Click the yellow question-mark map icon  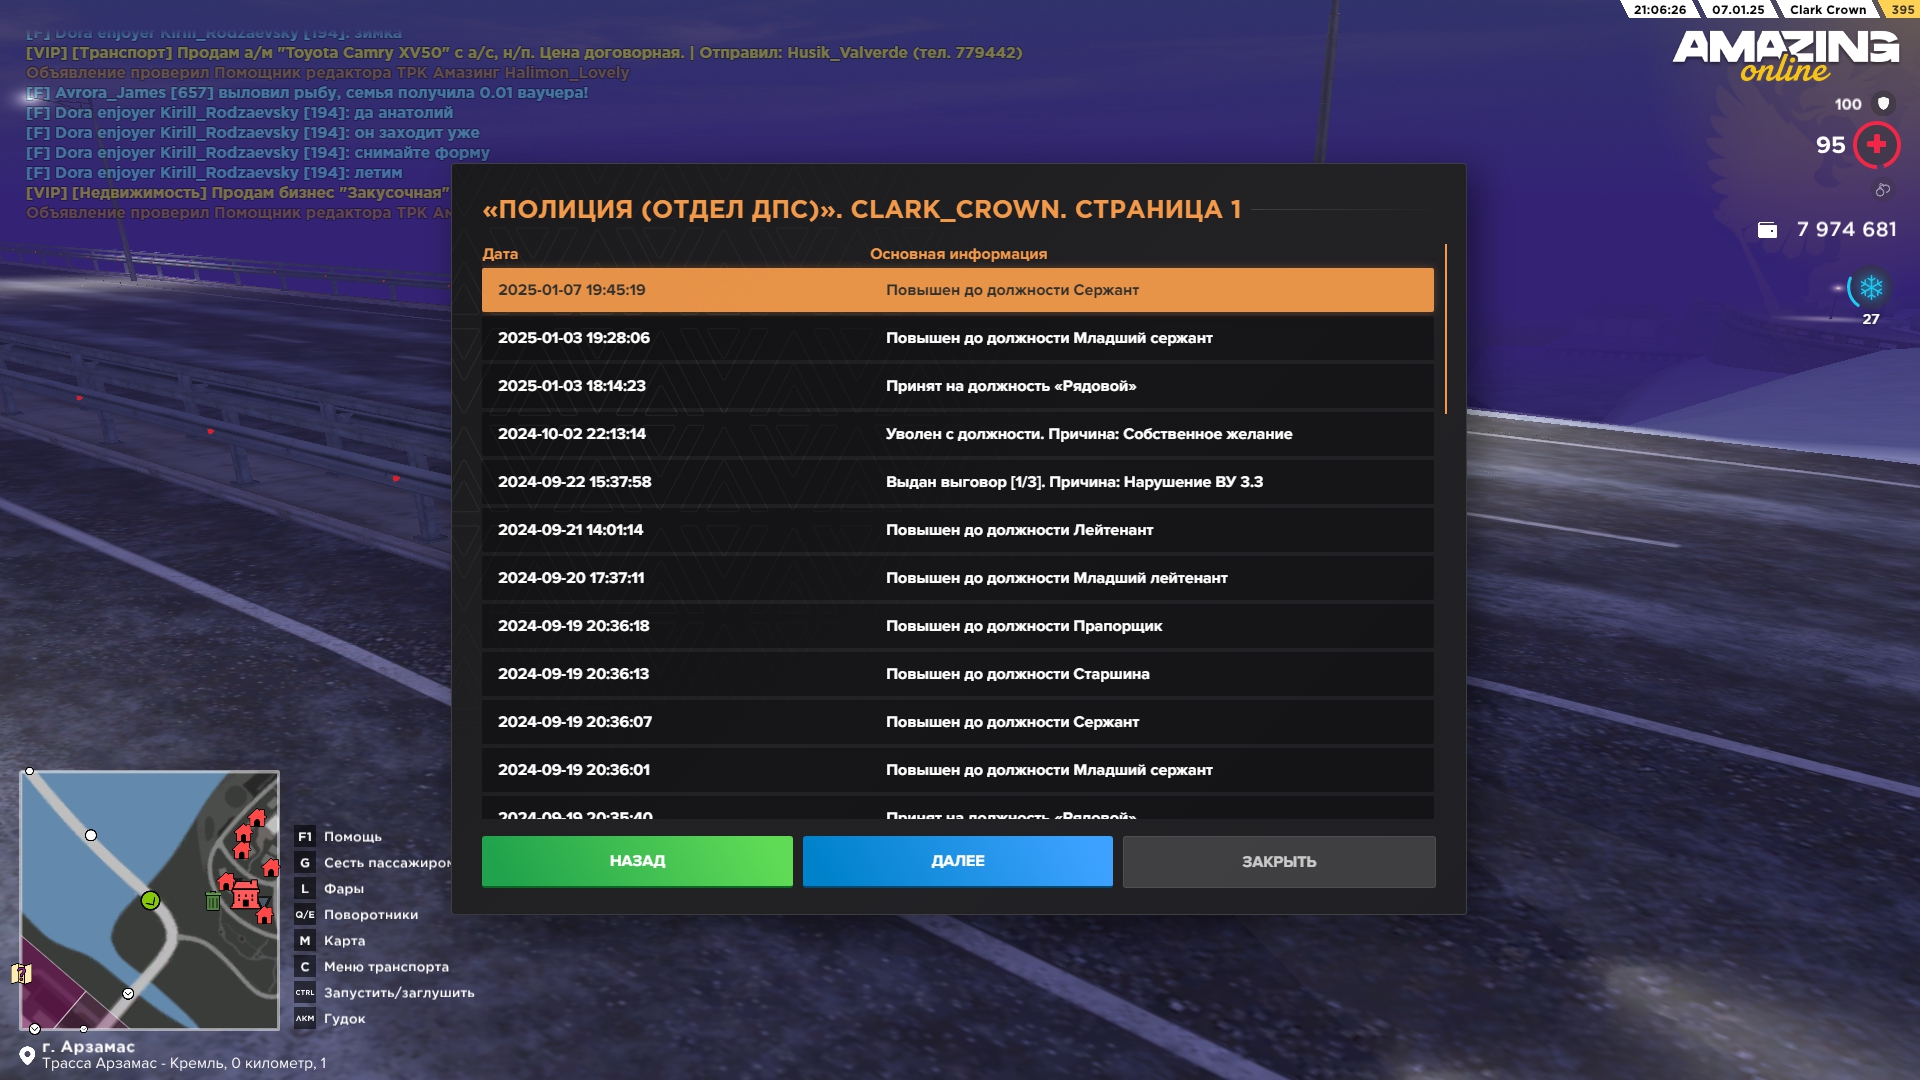coord(21,973)
